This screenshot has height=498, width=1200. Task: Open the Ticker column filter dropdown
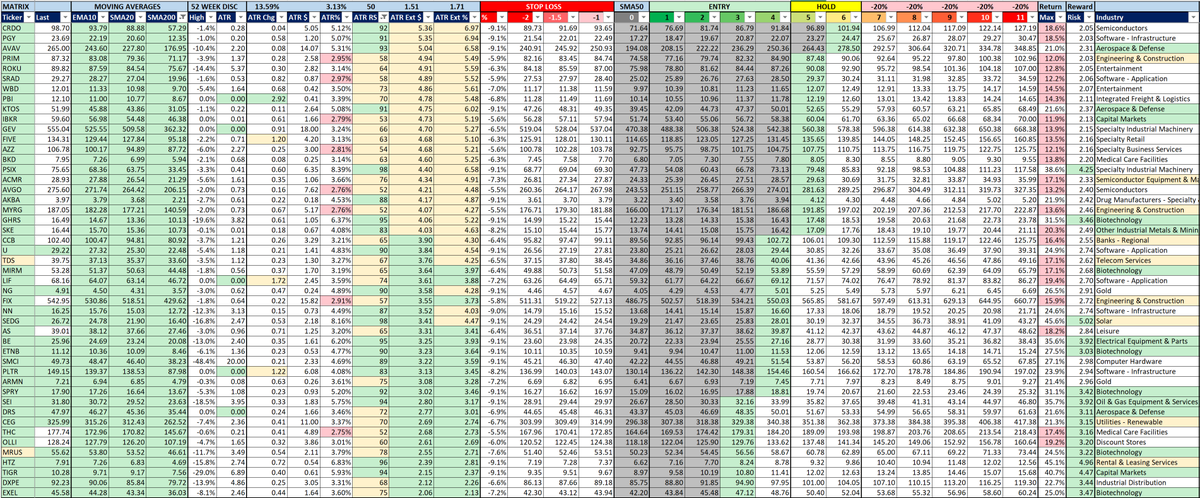[x=29, y=17]
